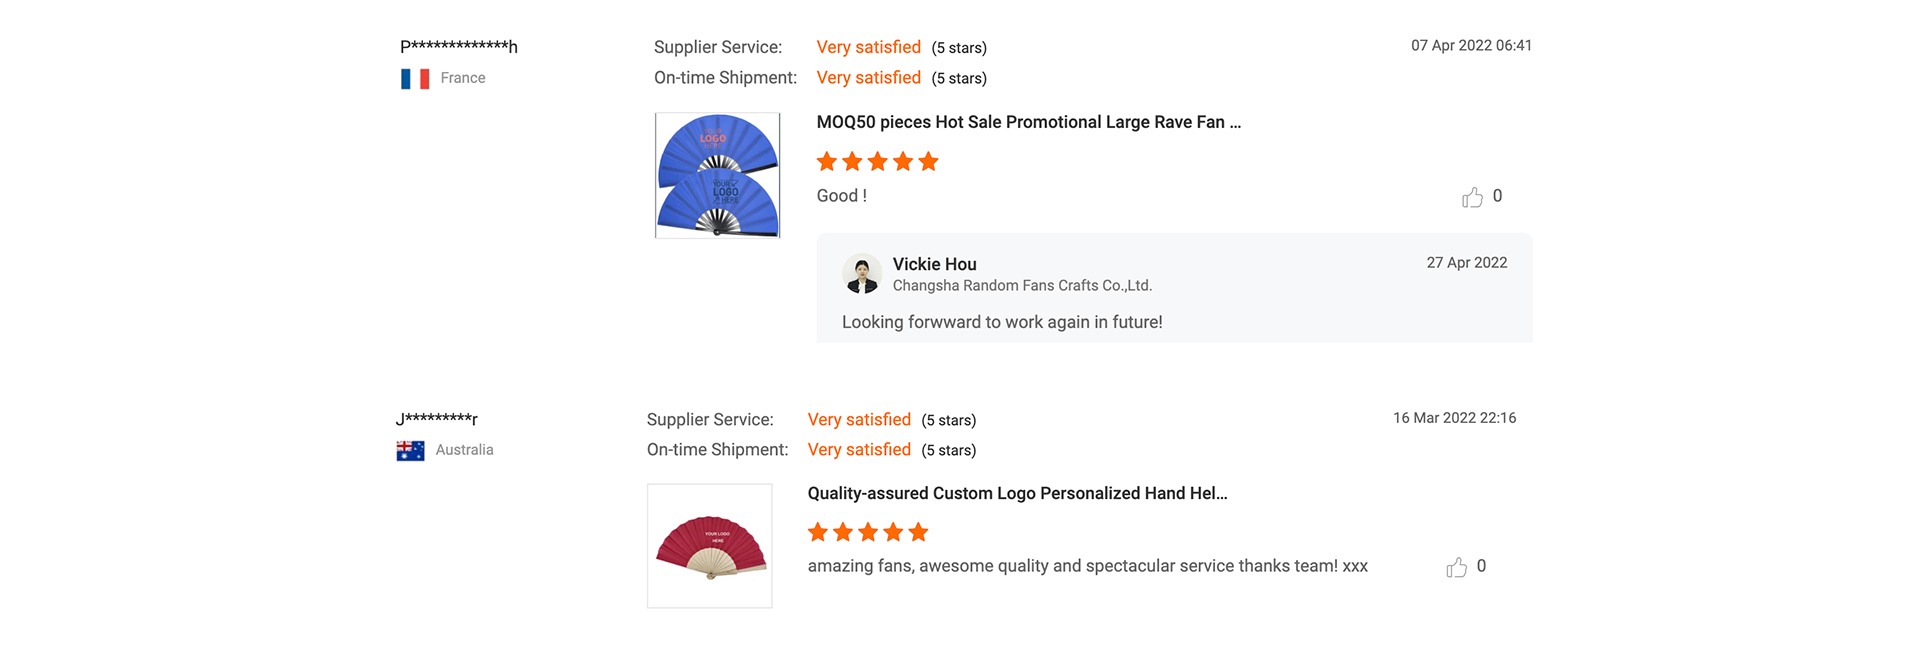
Task: Click the 16 Mar 2022 22:16 review timestamp
Action: [1454, 418]
